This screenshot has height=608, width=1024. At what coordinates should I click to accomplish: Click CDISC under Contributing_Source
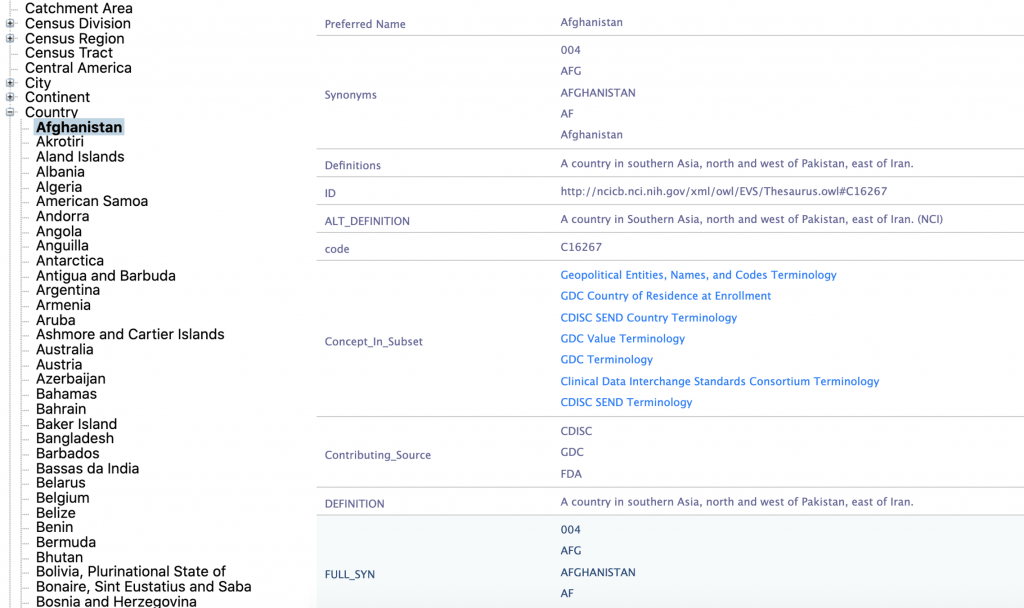(576, 431)
